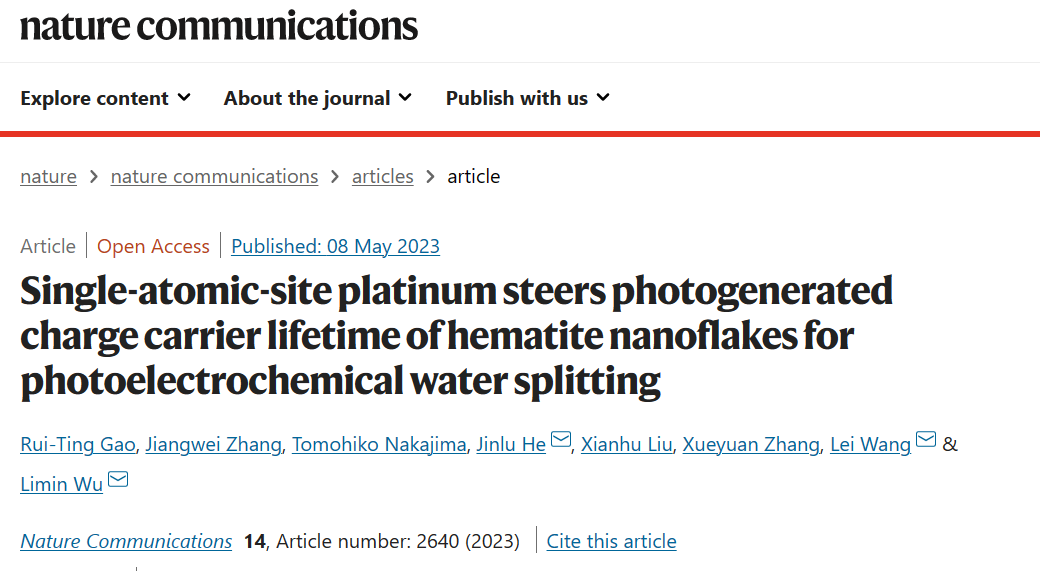Go to the nature breadcrumb link
Viewport: 1040px width, 571px height.
click(48, 176)
